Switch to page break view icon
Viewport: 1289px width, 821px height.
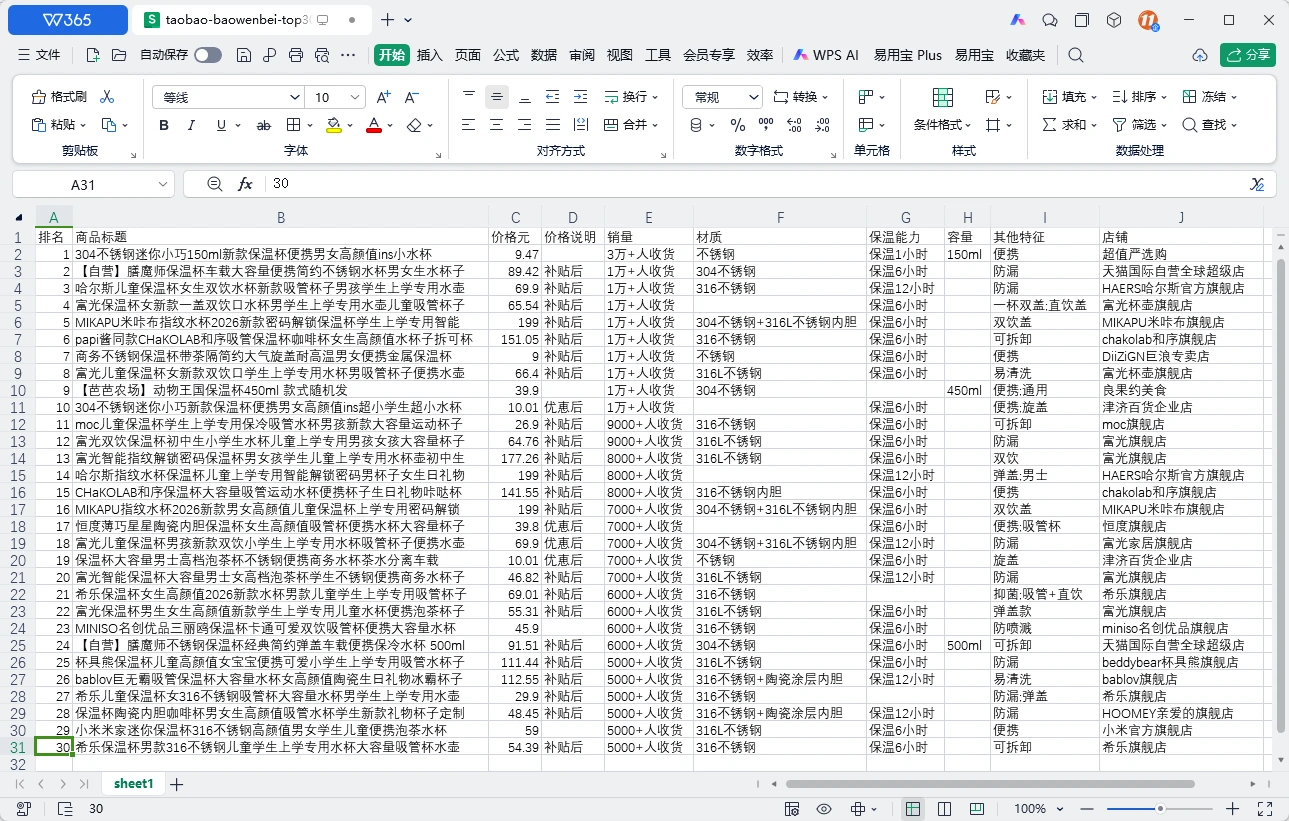coord(943,809)
